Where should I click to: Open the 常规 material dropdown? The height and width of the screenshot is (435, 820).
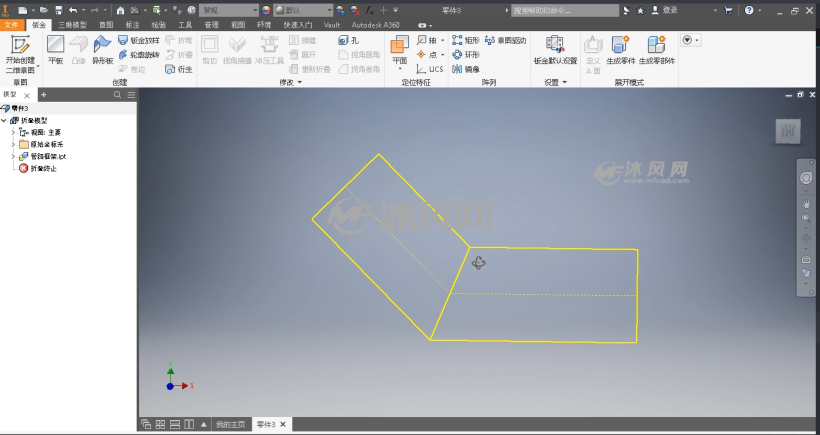click(x=229, y=10)
